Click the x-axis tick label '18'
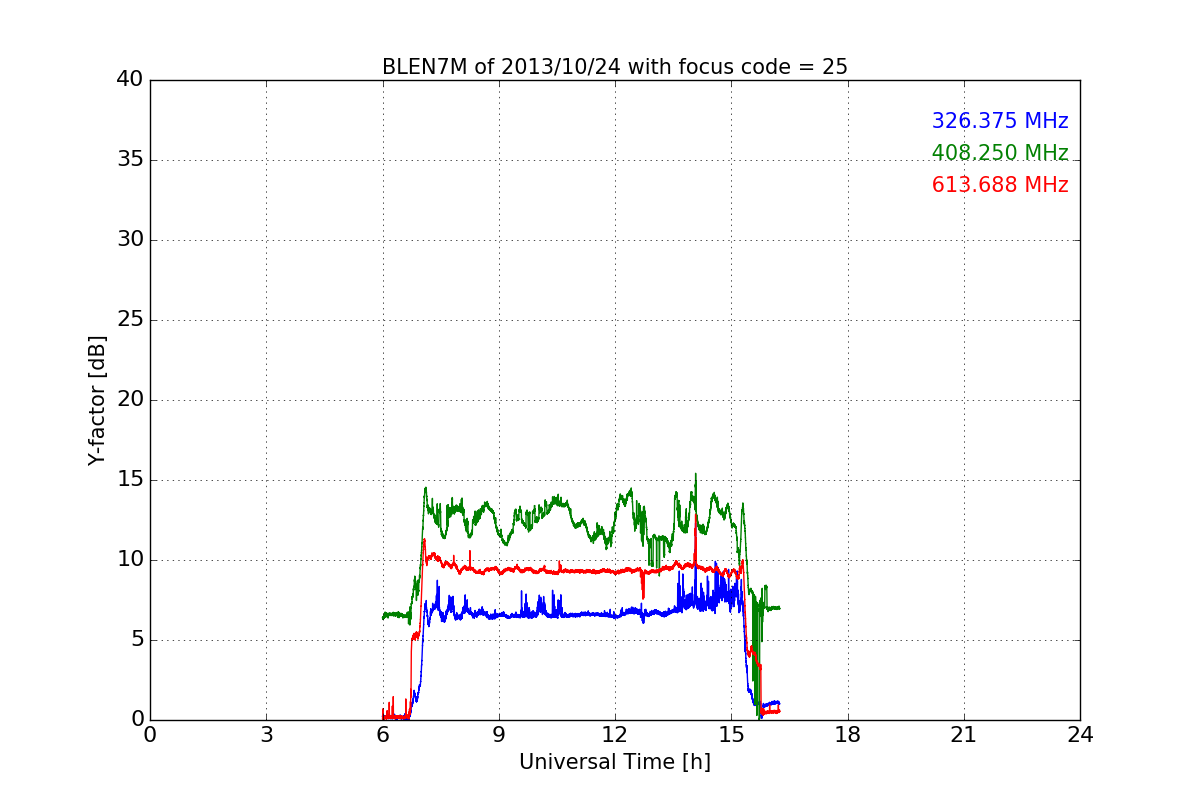The width and height of the screenshot is (1200, 800). pos(848,735)
